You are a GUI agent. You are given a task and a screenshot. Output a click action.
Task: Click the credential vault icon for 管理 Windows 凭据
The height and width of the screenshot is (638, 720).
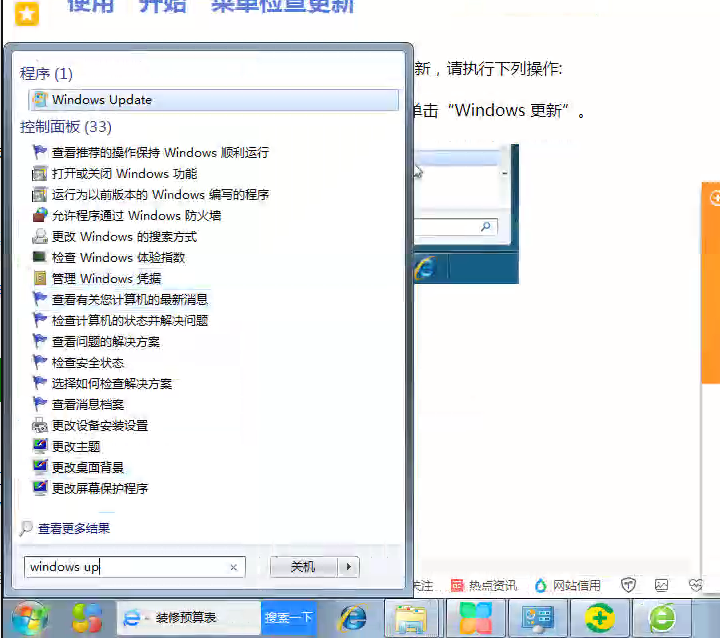tap(39, 278)
